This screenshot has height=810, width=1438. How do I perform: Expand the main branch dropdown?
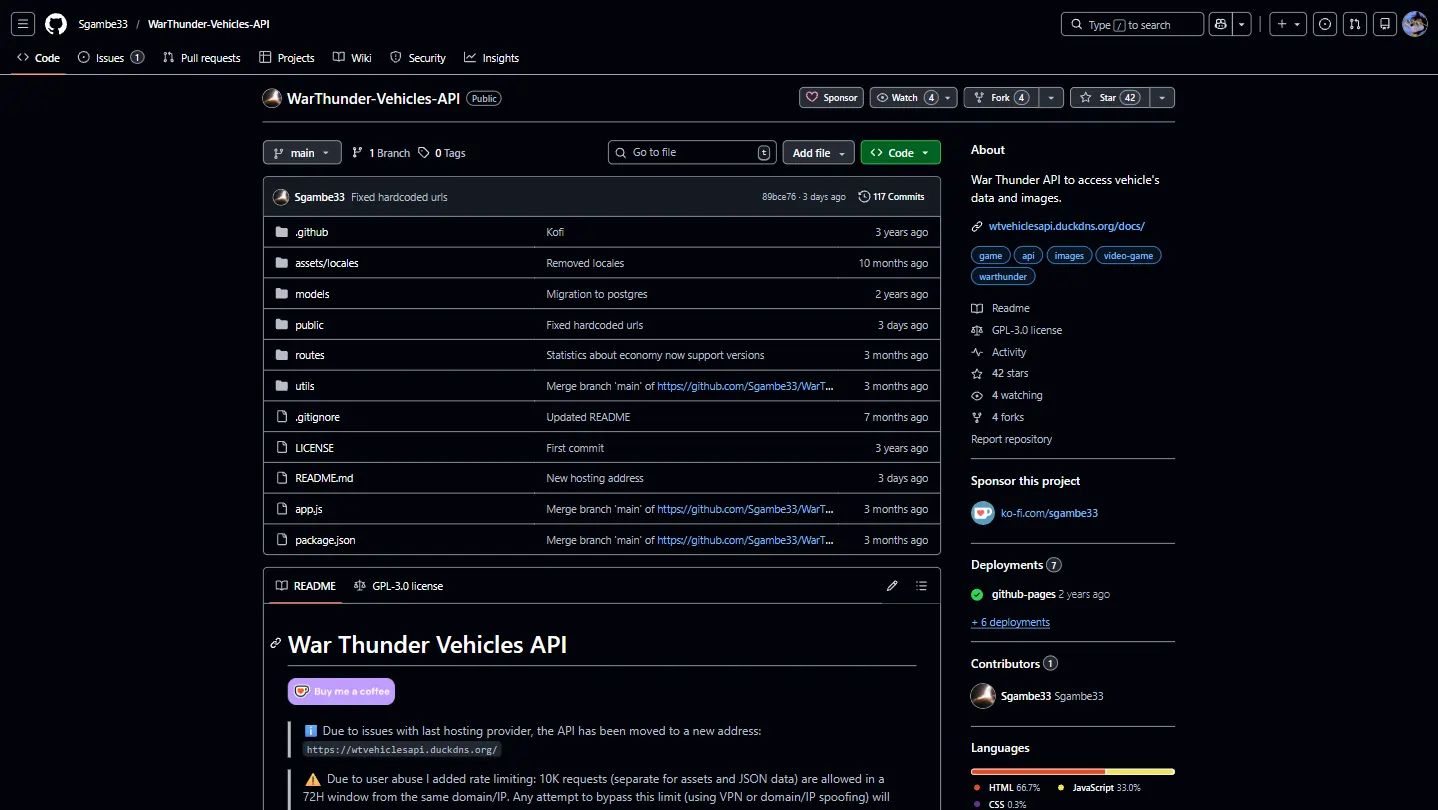click(302, 153)
